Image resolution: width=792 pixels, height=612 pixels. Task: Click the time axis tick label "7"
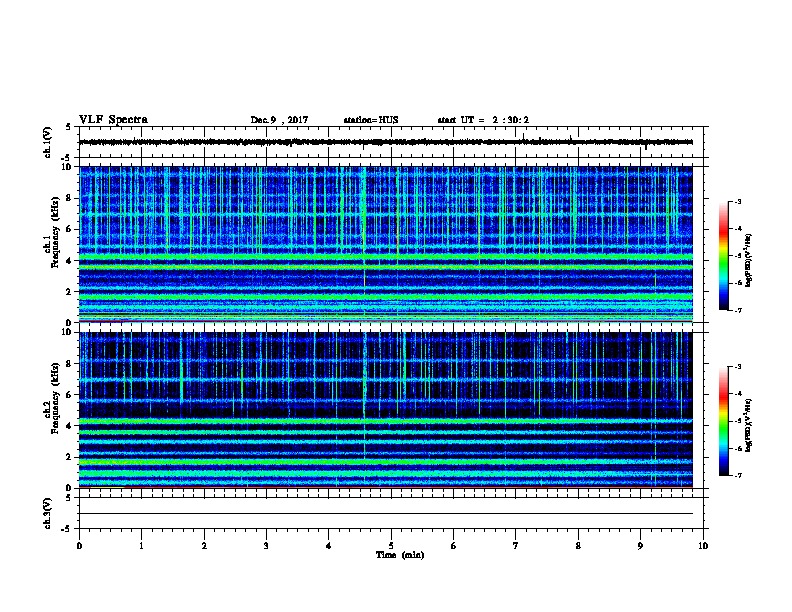tap(516, 545)
